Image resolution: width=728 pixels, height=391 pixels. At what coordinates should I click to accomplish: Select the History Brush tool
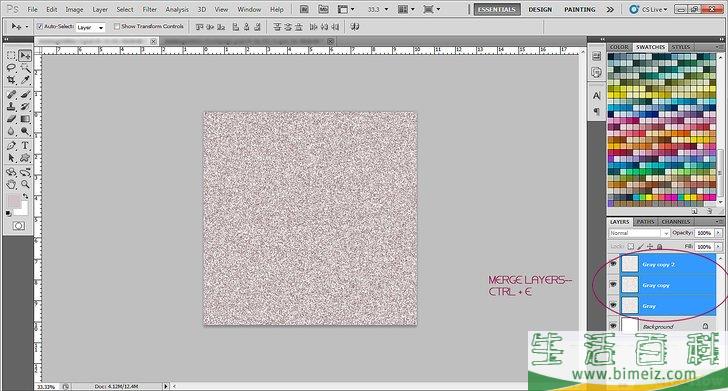coord(25,107)
